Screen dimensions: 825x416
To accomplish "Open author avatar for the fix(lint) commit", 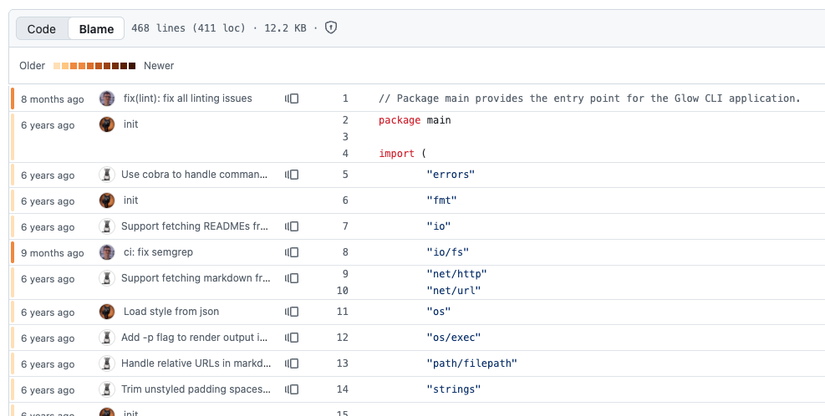I will 107,98.
